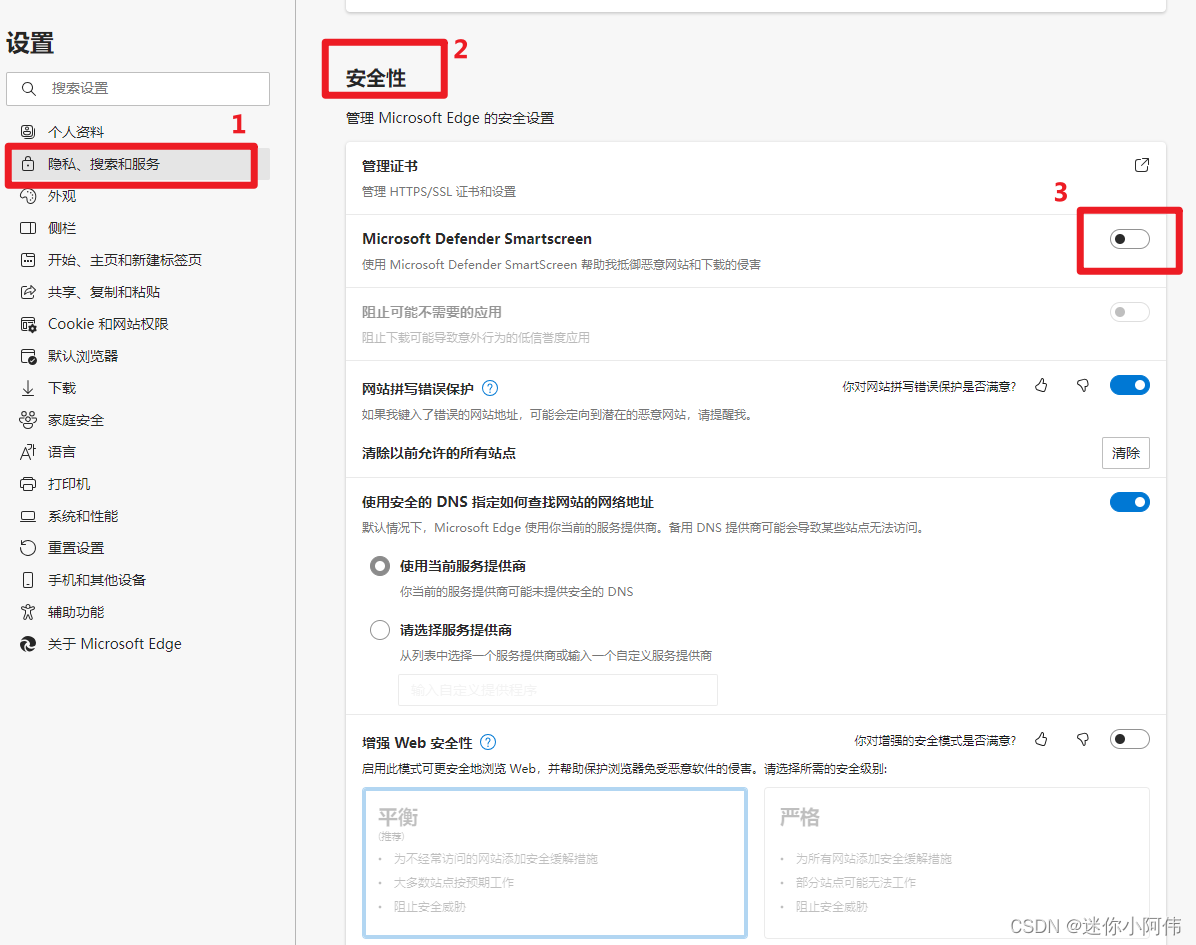This screenshot has height=945, width=1196.
Task: Click the 外观 appearance palette icon
Action: [28, 196]
